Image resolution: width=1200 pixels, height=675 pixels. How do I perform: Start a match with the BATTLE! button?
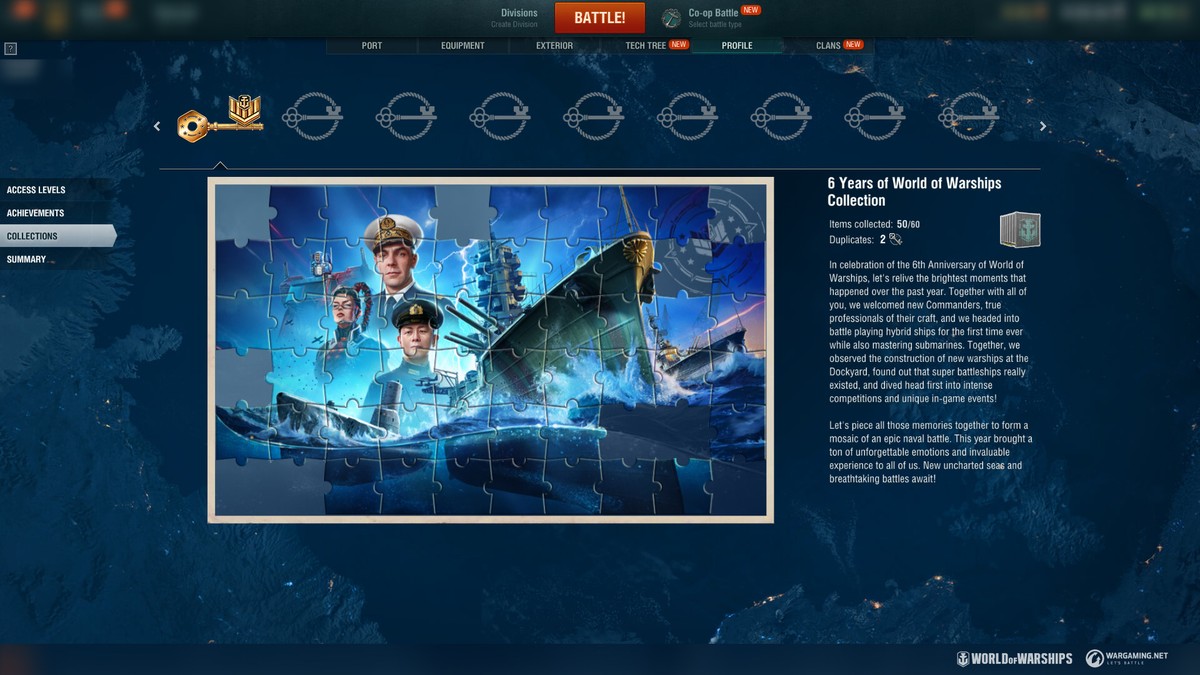tap(600, 18)
